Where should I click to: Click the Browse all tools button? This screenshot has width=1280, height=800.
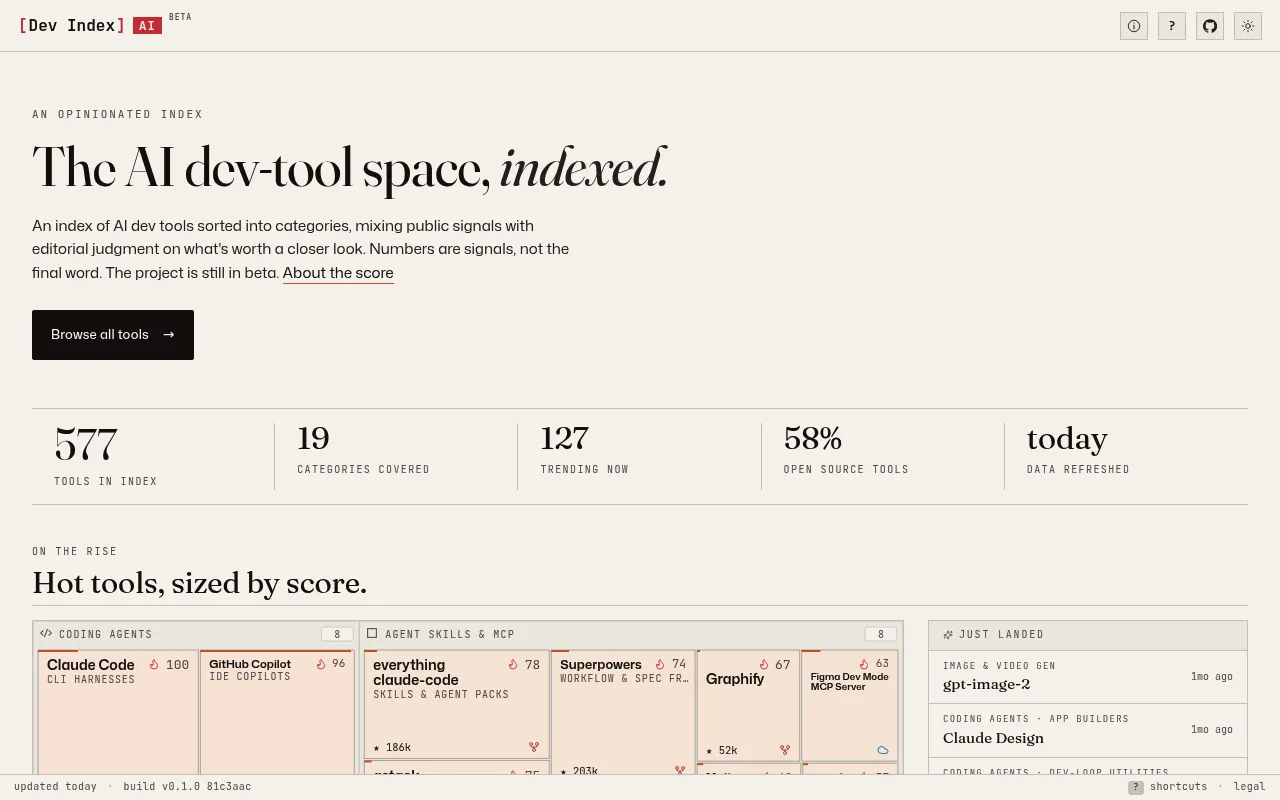(113, 335)
